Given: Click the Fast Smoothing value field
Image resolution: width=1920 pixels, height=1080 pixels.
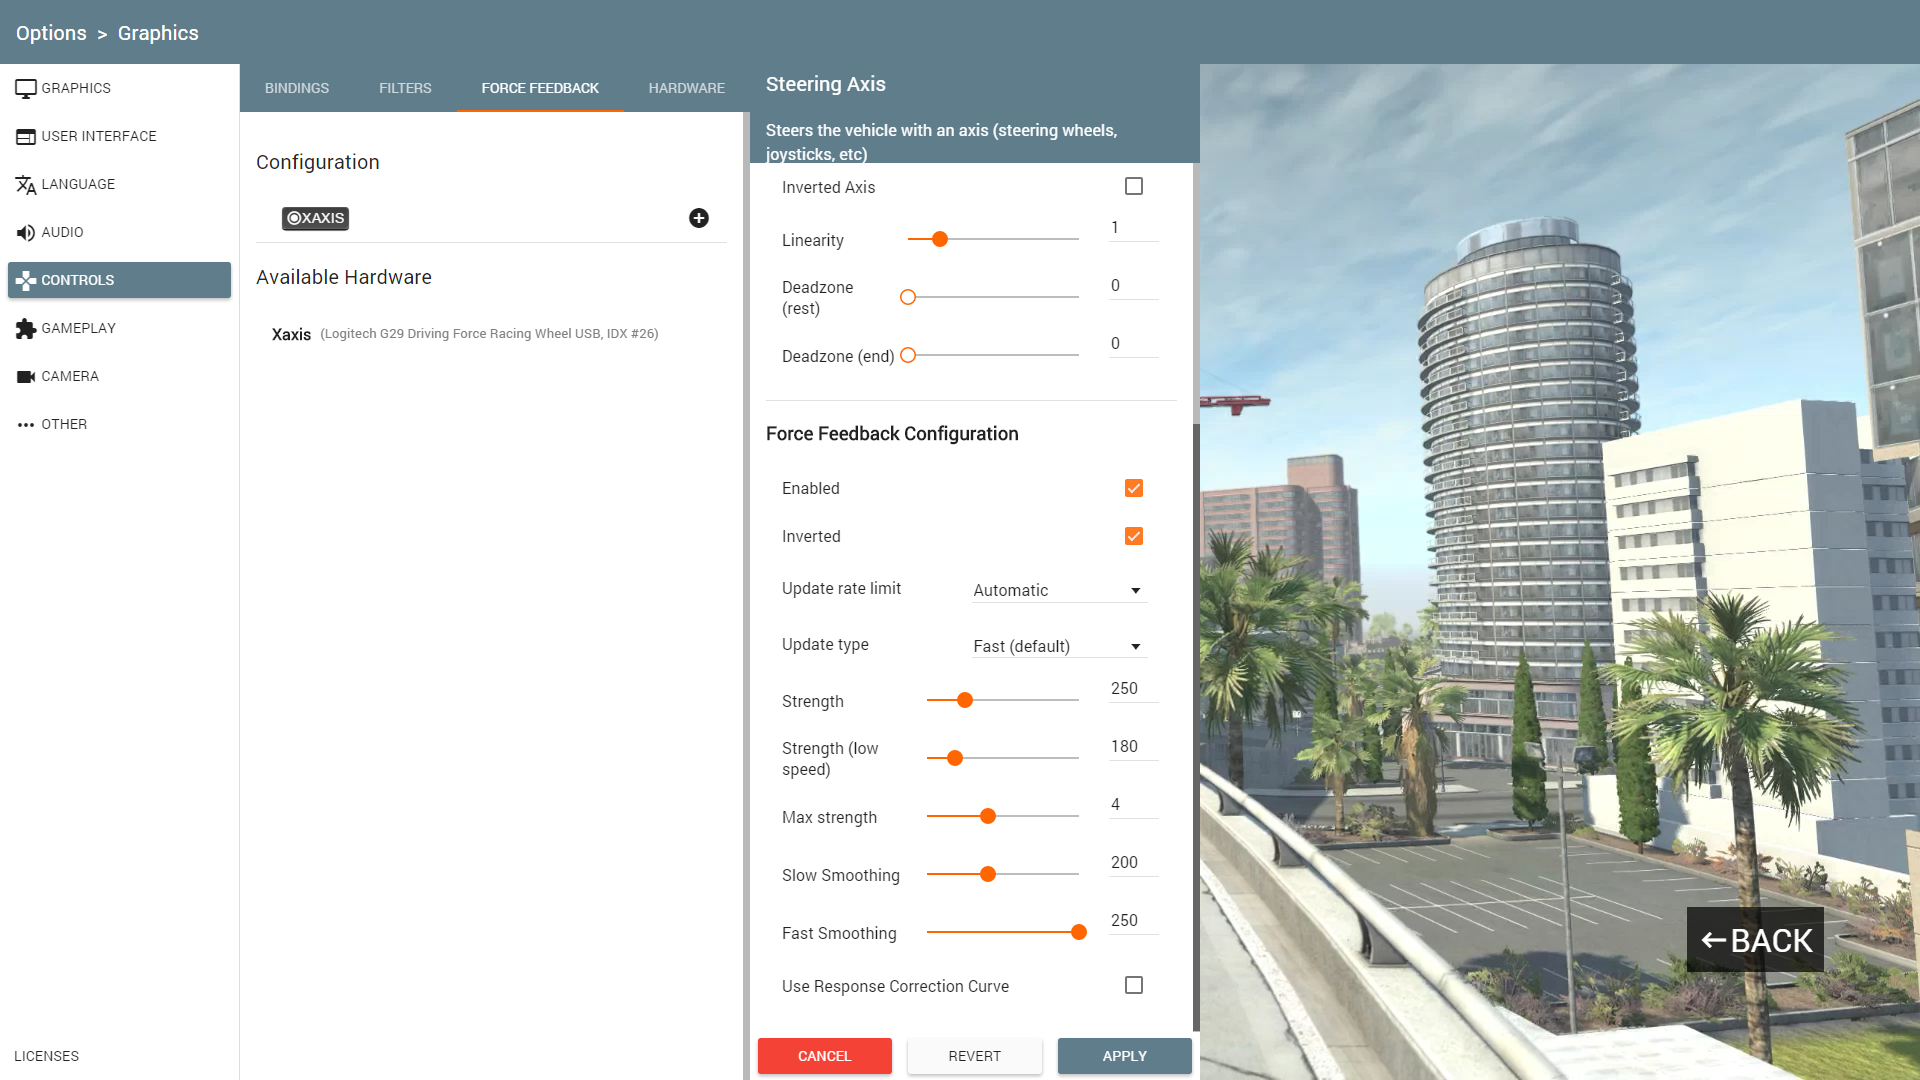Looking at the screenshot, I should (x=1134, y=921).
